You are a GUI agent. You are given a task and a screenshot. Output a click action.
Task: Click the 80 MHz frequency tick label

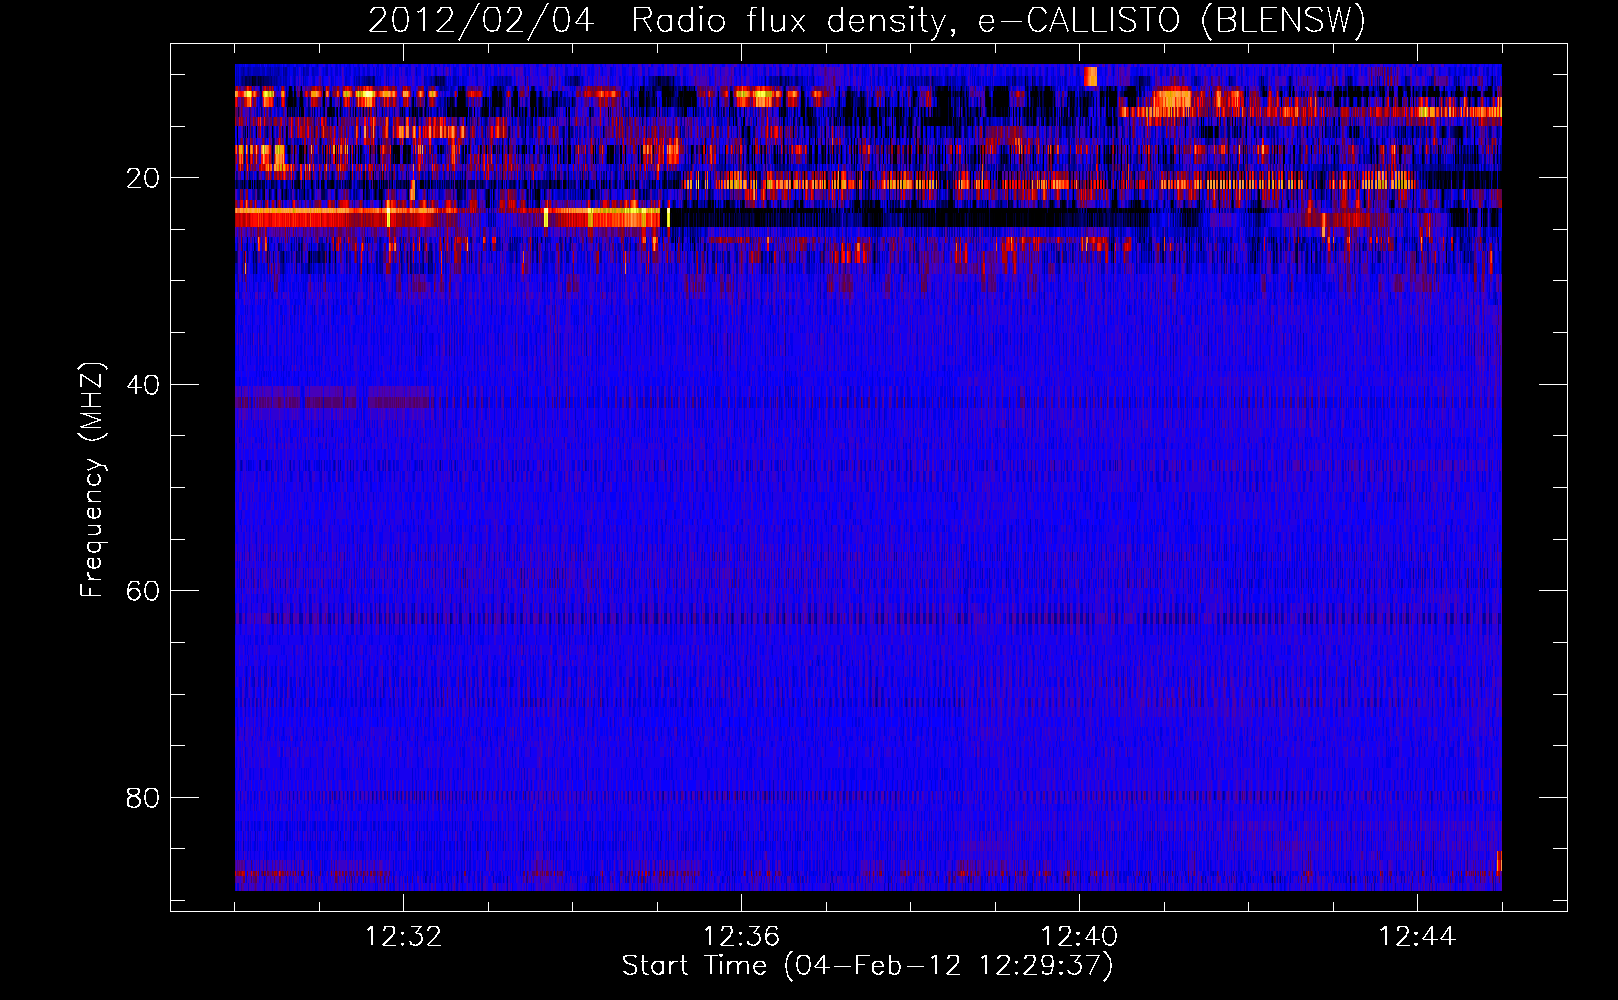click(143, 798)
